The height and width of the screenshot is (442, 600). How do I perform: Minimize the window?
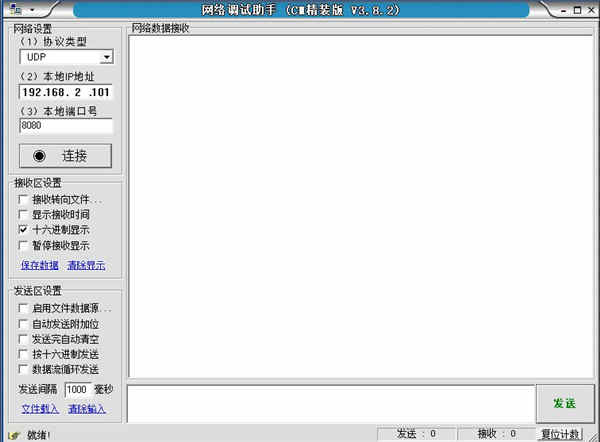click(564, 11)
